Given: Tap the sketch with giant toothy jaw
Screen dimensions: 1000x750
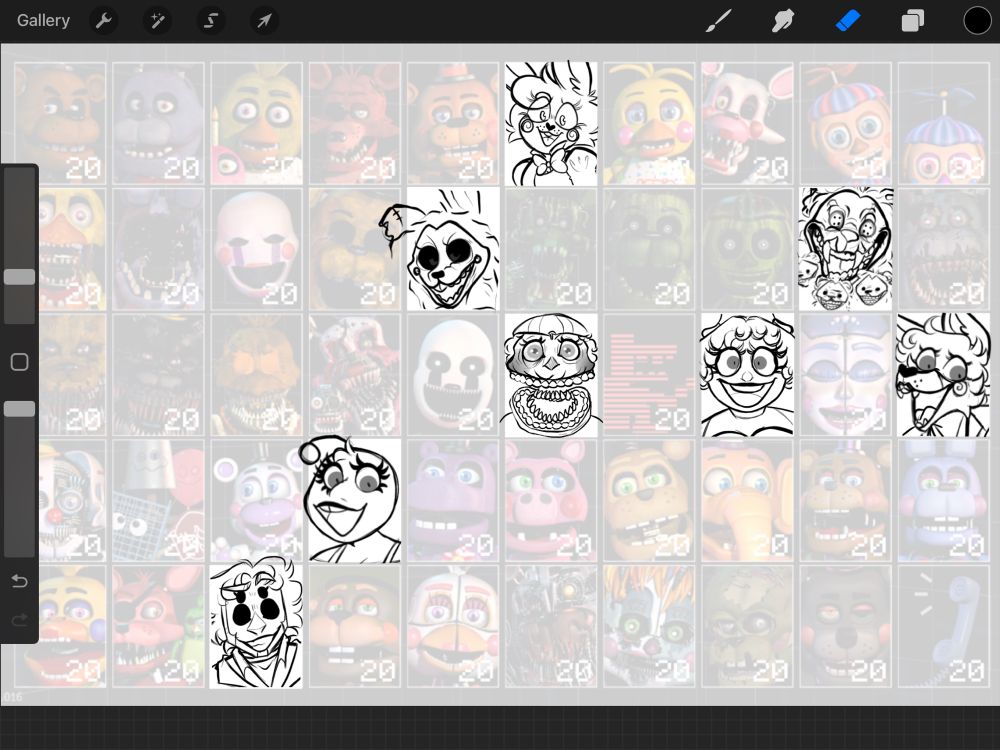Looking at the screenshot, I should pyautogui.click(x=551, y=375).
